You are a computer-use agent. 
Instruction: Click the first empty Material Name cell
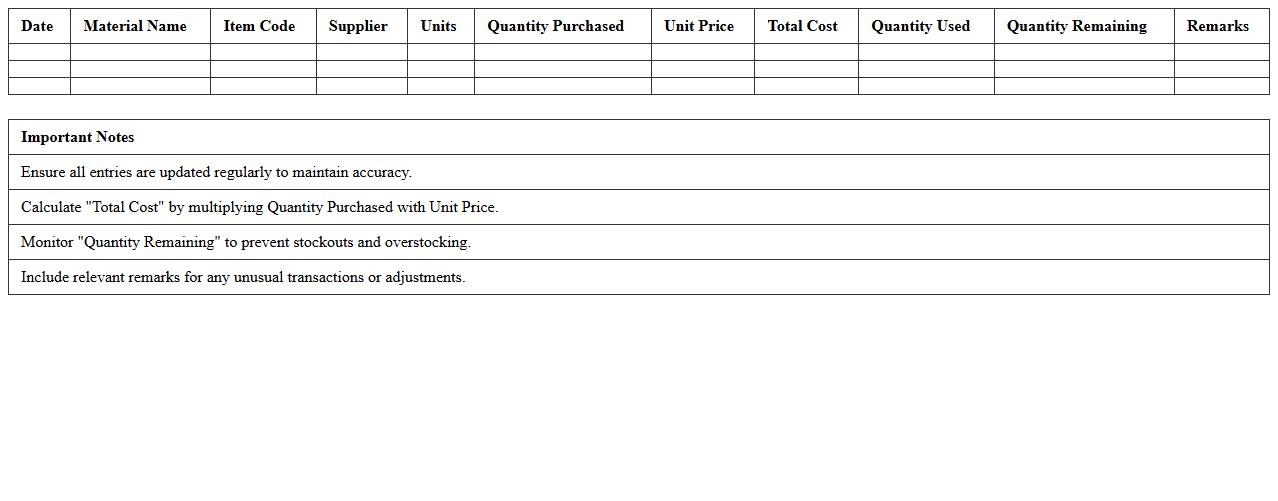pyautogui.click(x=140, y=52)
